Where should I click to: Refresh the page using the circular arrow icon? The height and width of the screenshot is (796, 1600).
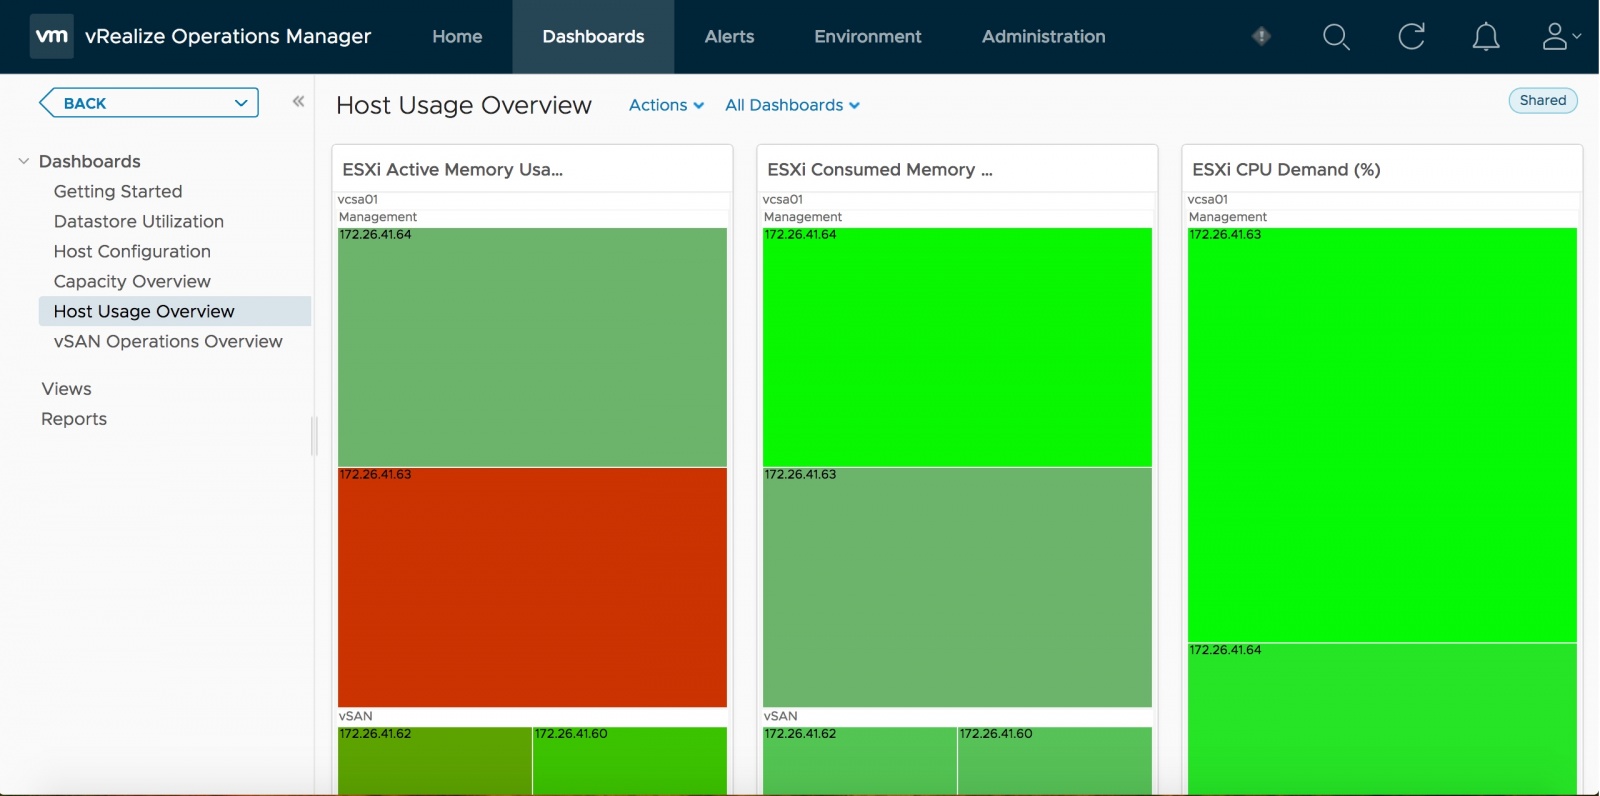[1411, 37]
